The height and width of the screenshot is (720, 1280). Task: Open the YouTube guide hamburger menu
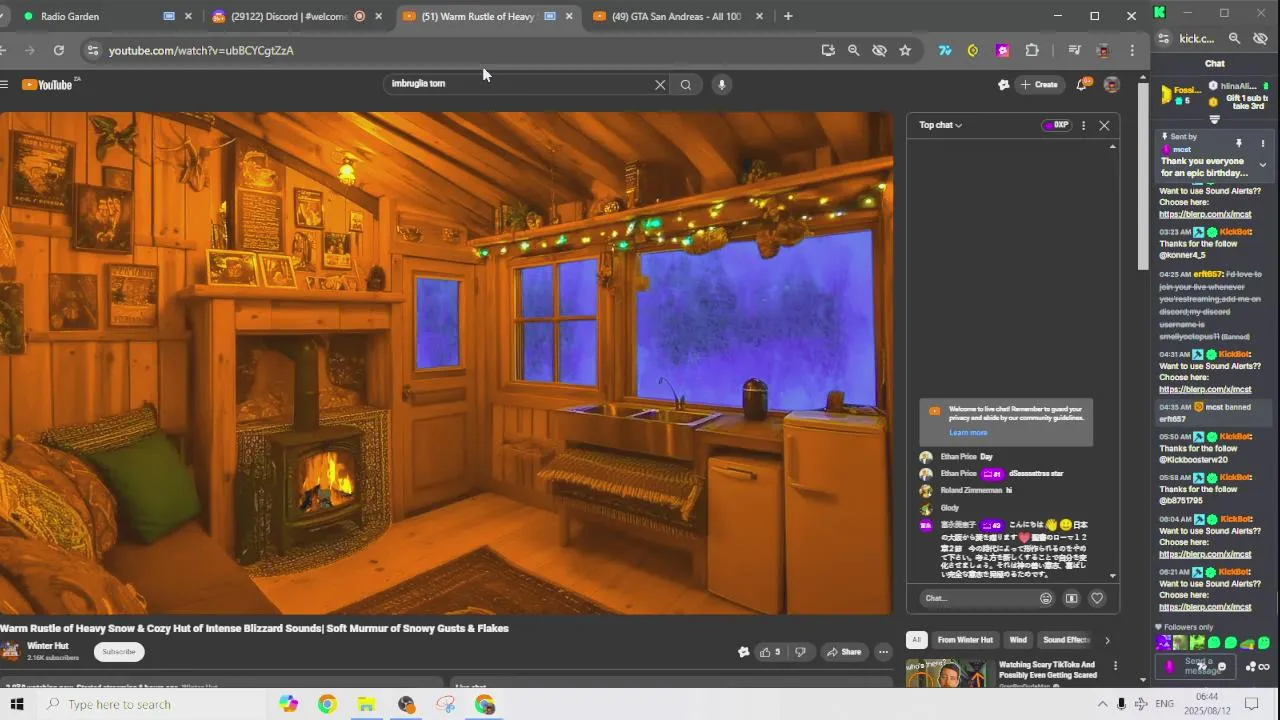(x=4, y=84)
